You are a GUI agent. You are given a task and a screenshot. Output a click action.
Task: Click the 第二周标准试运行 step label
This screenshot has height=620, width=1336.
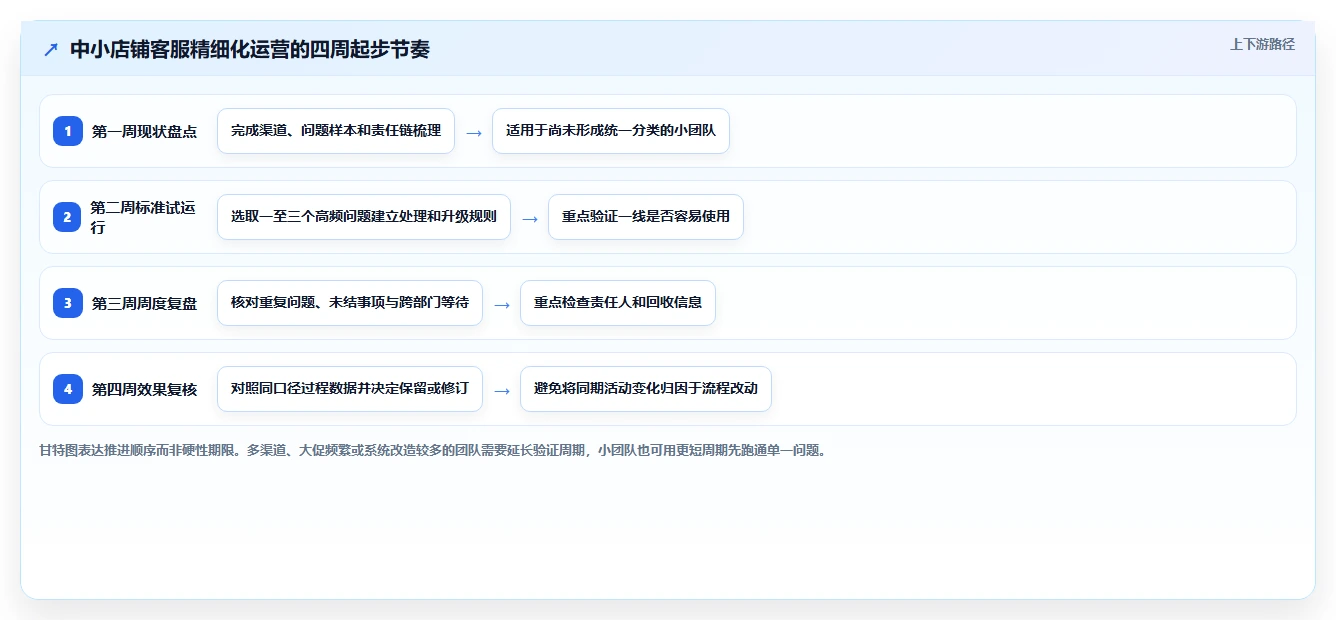[143, 217]
